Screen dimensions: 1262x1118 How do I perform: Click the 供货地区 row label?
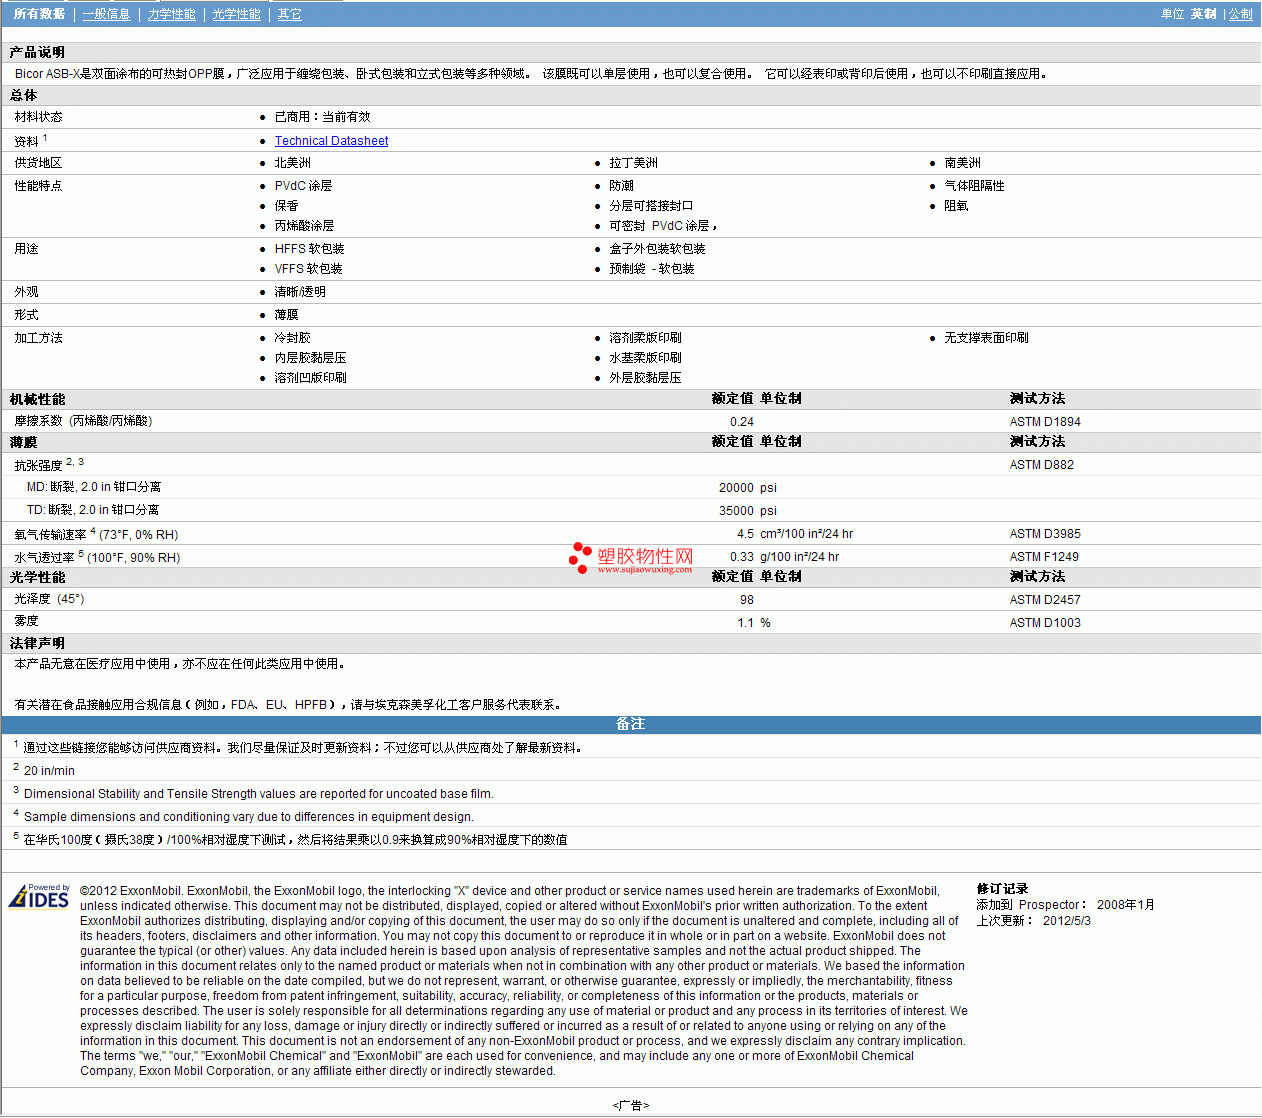point(39,163)
